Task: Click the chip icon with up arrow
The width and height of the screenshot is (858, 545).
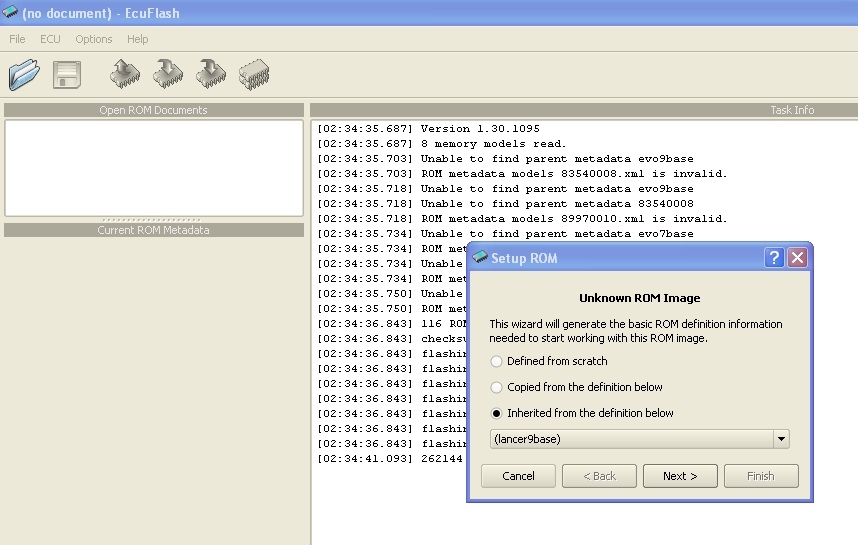Action: [x=125, y=74]
